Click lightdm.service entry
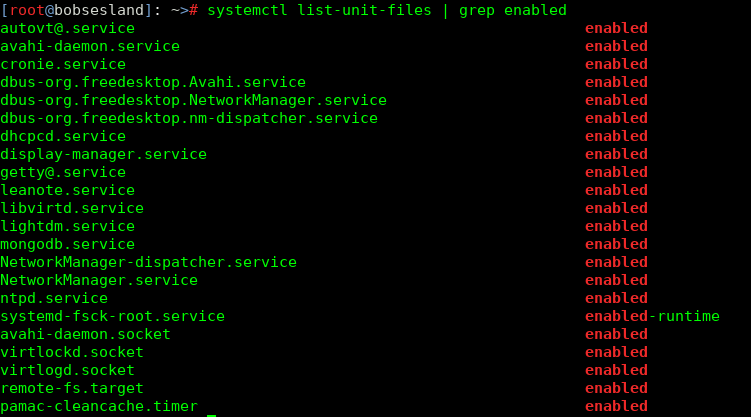The height and width of the screenshot is (417, 751). 68,226
